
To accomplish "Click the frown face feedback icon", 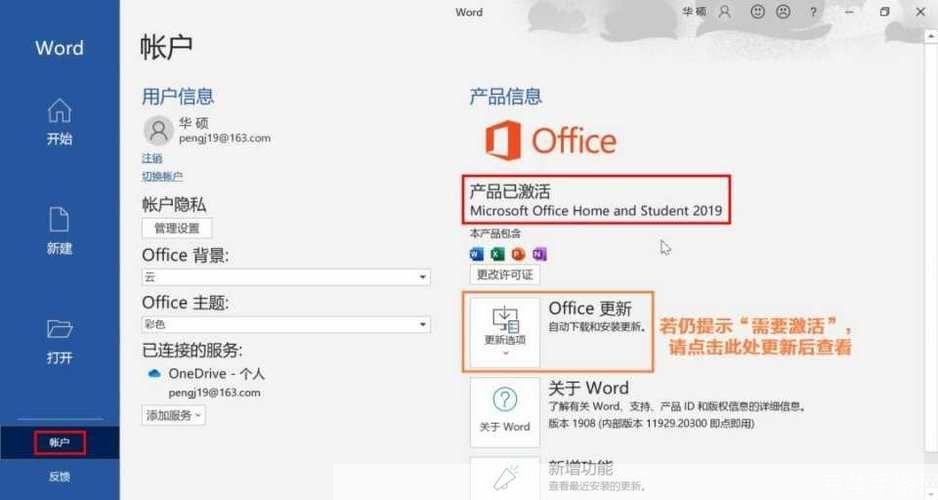I will point(783,11).
